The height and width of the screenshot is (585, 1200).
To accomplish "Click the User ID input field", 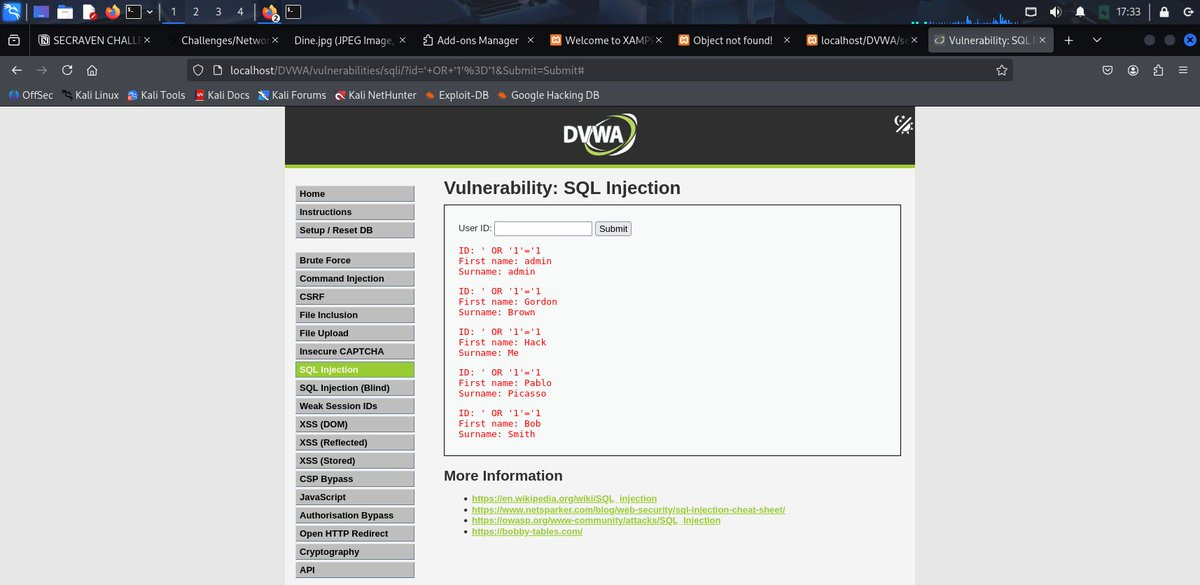I will pyautogui.click(x=543, y=229).
